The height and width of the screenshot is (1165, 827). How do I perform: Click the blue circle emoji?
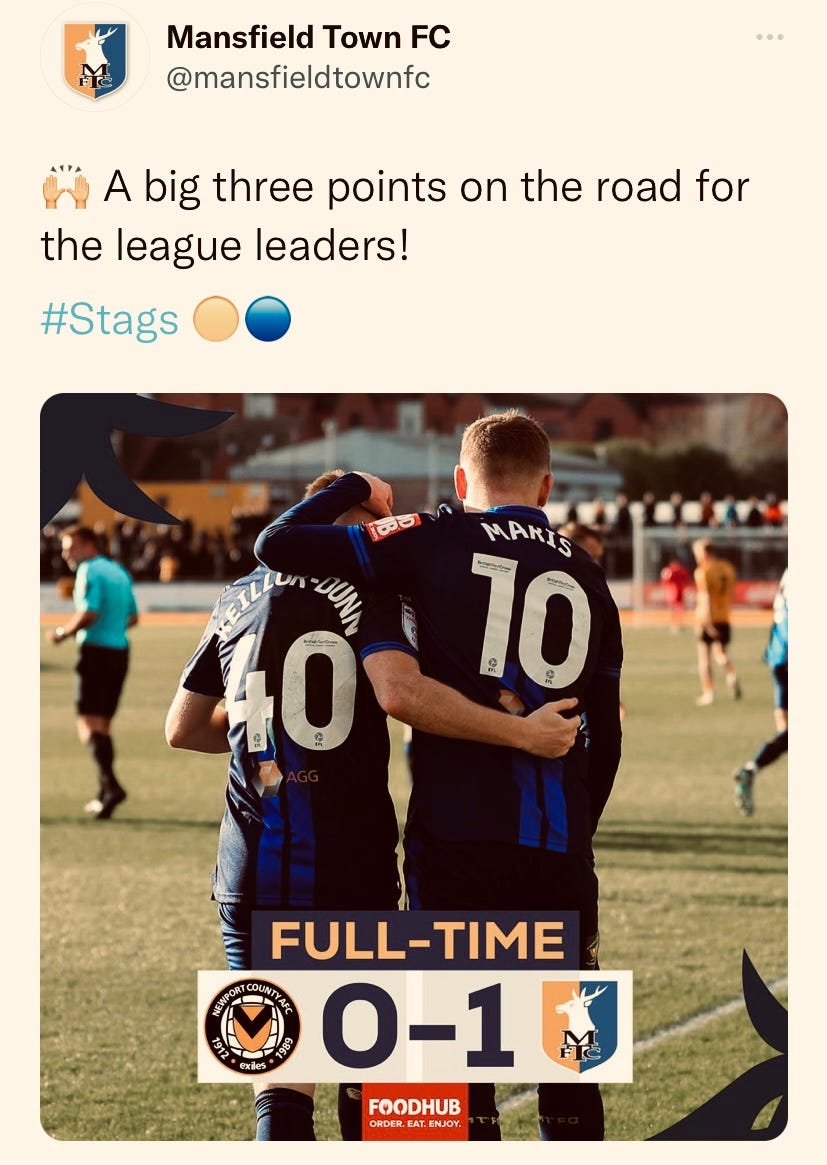(x=267, y=319)
